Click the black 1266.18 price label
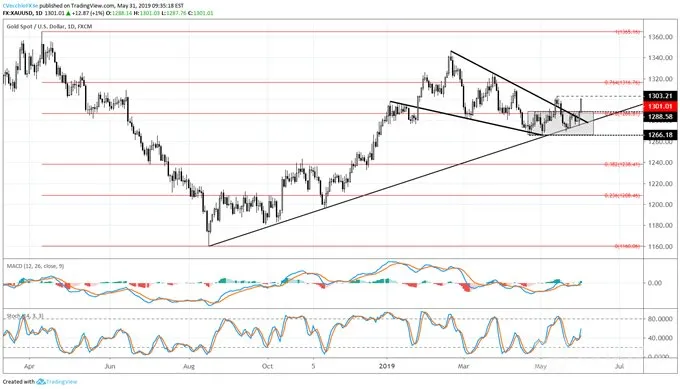This screenshot has height=389, width=680. click(x=660, y=135)
